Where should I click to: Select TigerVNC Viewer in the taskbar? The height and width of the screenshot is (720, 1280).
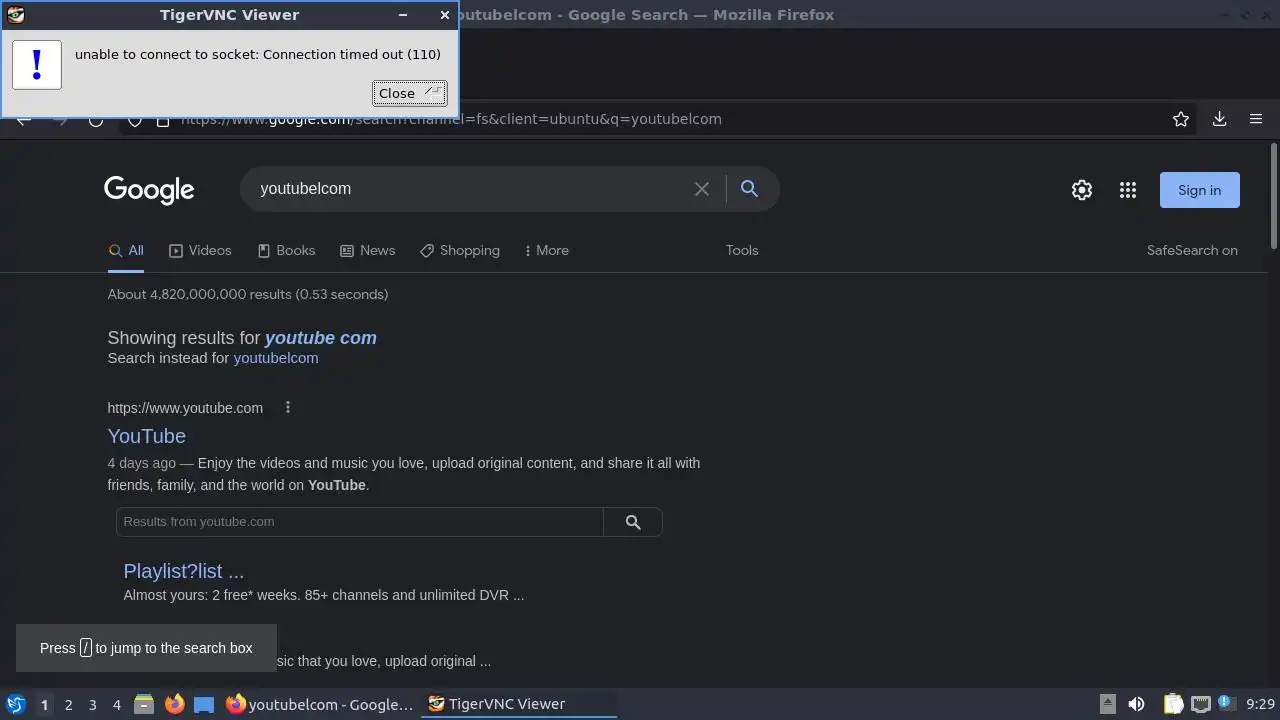pos(518,704)
